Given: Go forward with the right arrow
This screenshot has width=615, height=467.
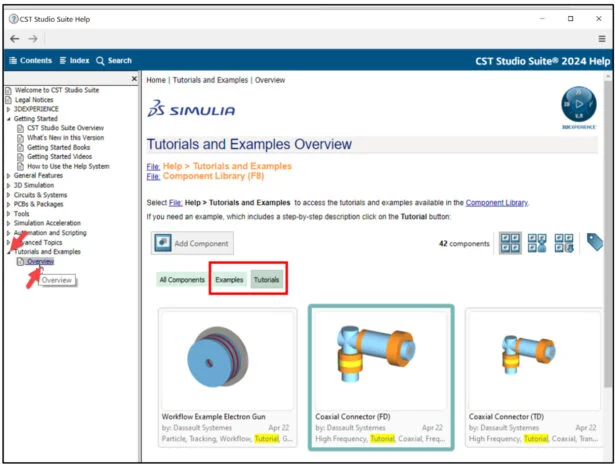Looking at the screenshot, I should (33, 38).
